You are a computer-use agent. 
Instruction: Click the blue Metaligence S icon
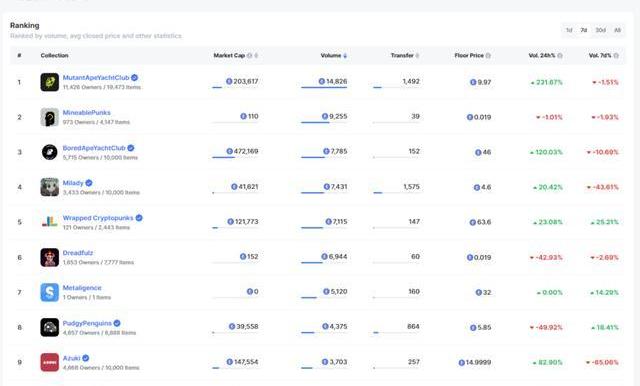49,292
